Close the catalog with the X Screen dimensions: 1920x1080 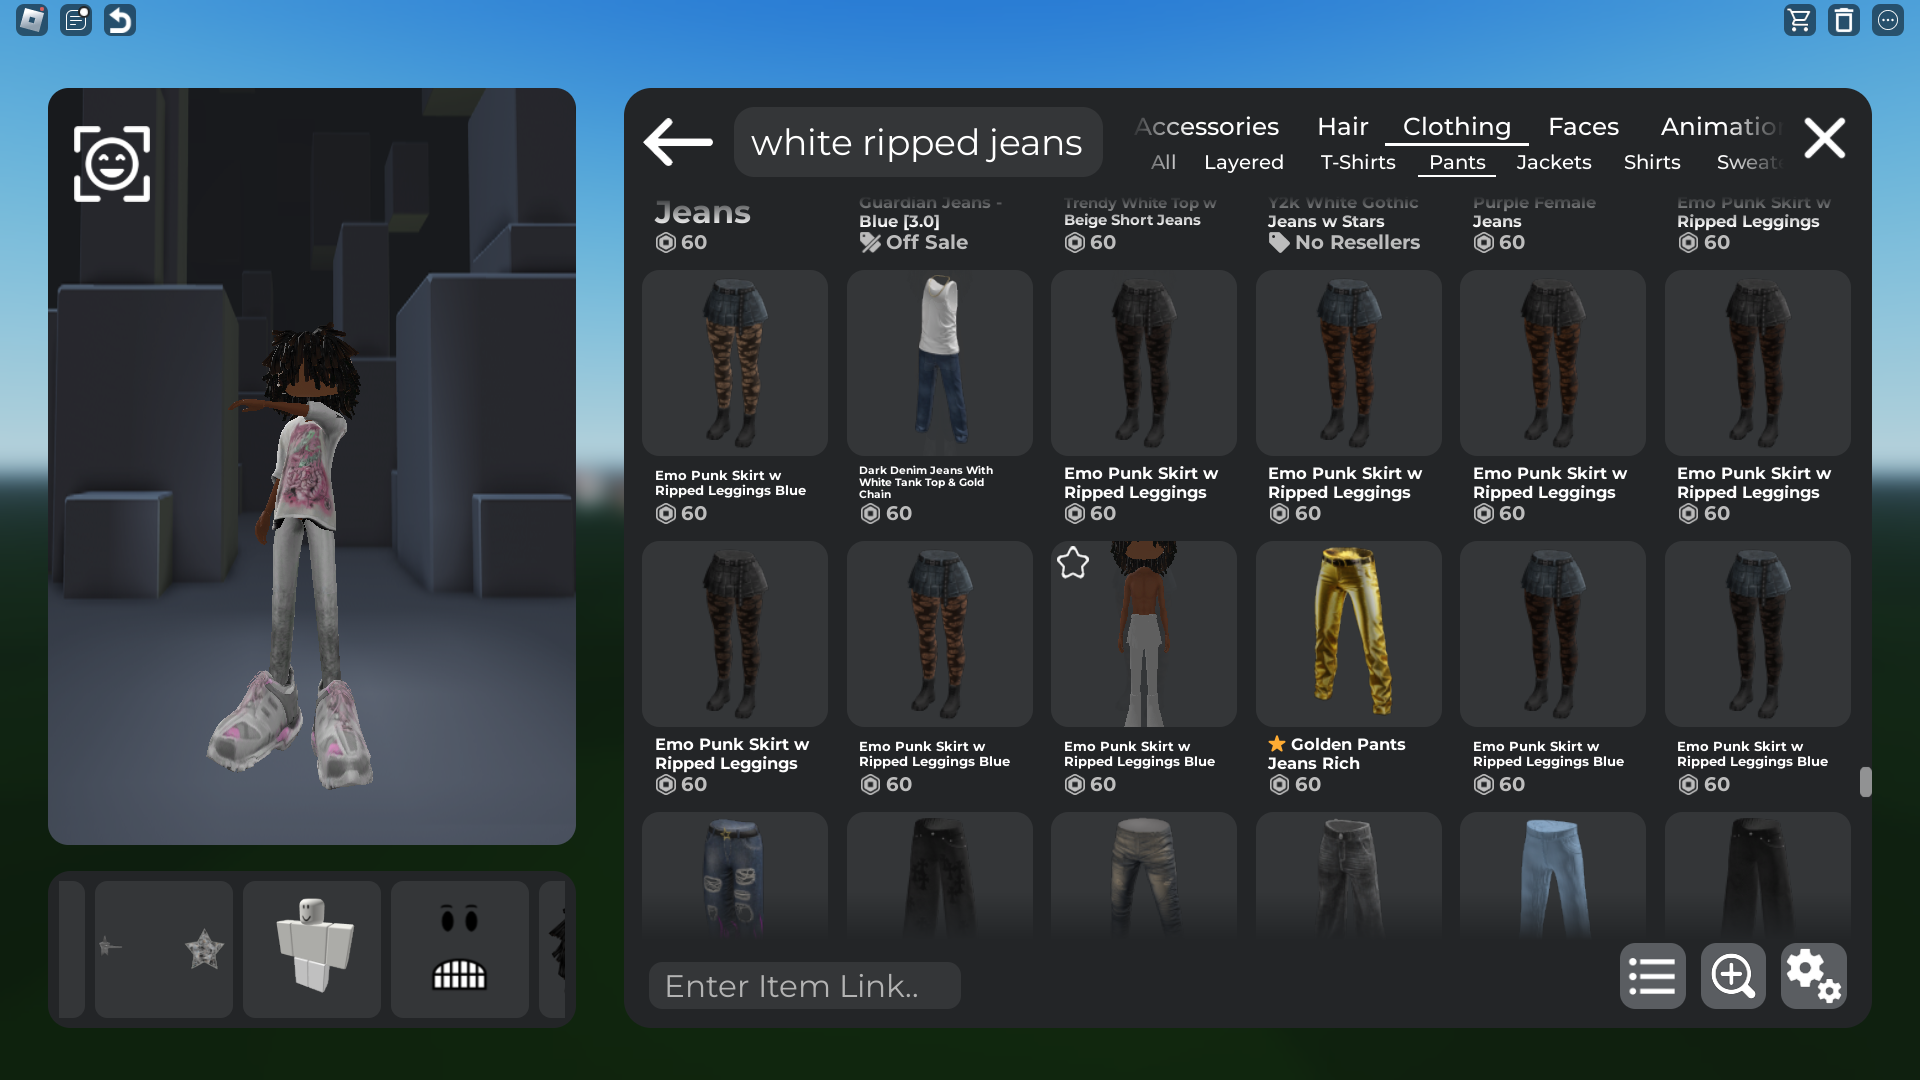(x=1825, y=138)
